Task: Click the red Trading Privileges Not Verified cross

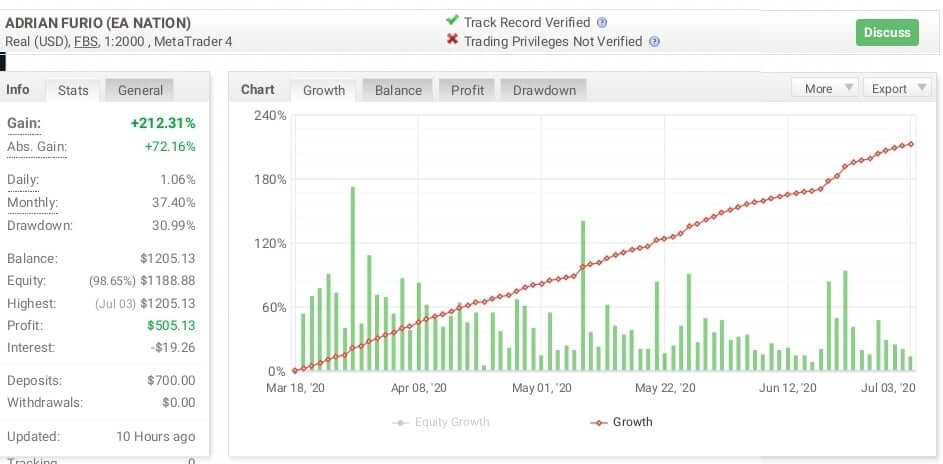Action: 452,41
